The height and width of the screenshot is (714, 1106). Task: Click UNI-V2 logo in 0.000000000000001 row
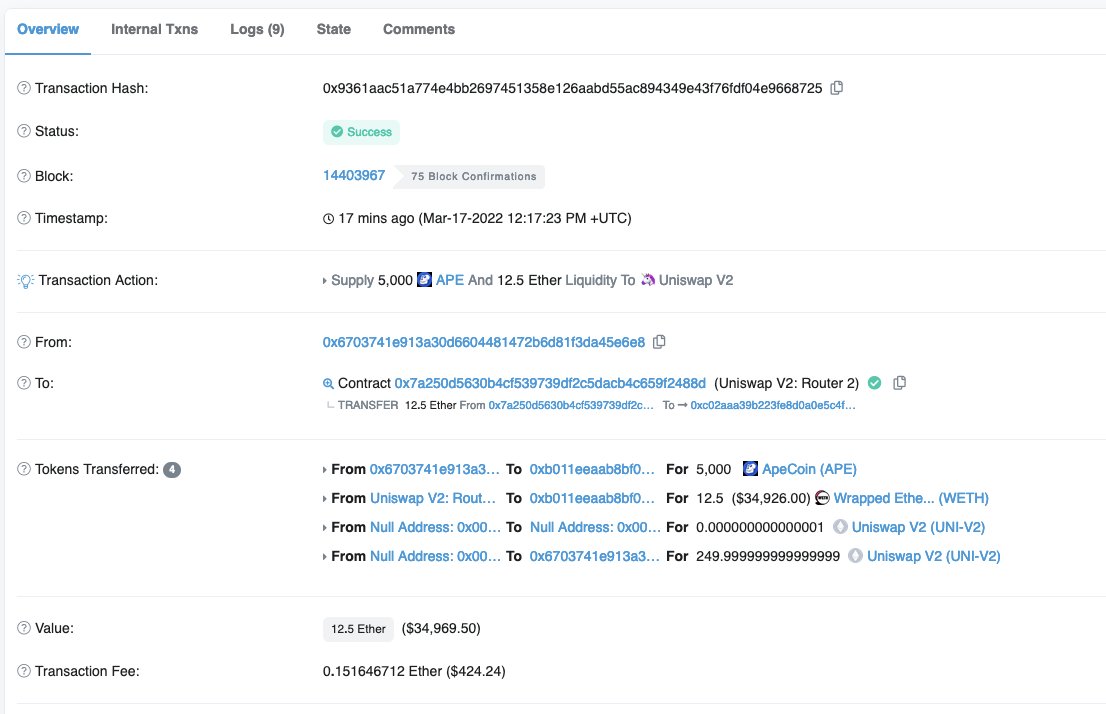coord(840,527)
